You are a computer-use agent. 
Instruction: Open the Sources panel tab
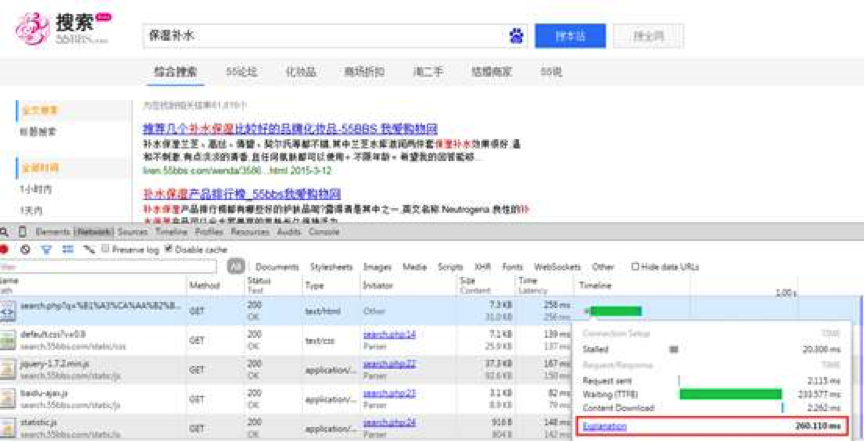point(132,232)
